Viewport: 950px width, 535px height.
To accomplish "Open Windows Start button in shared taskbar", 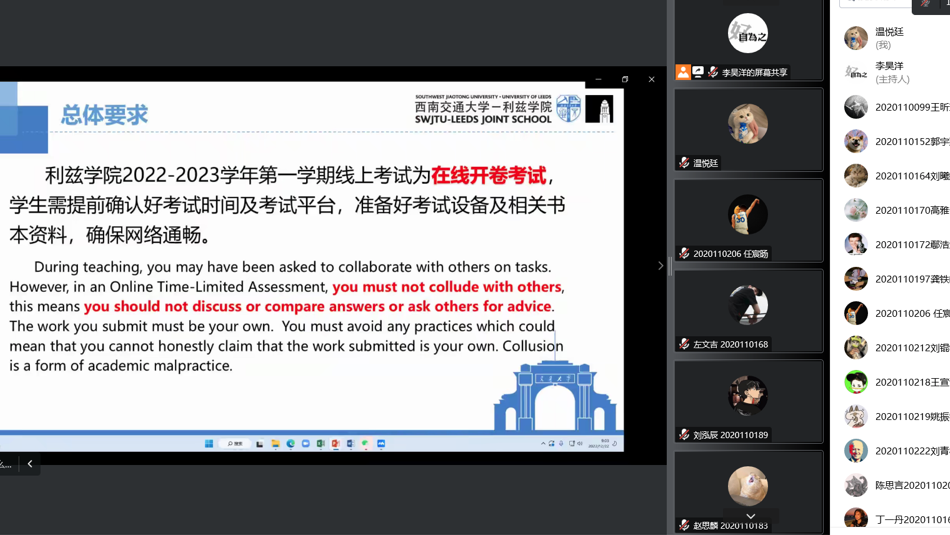I will coord(209,443).
